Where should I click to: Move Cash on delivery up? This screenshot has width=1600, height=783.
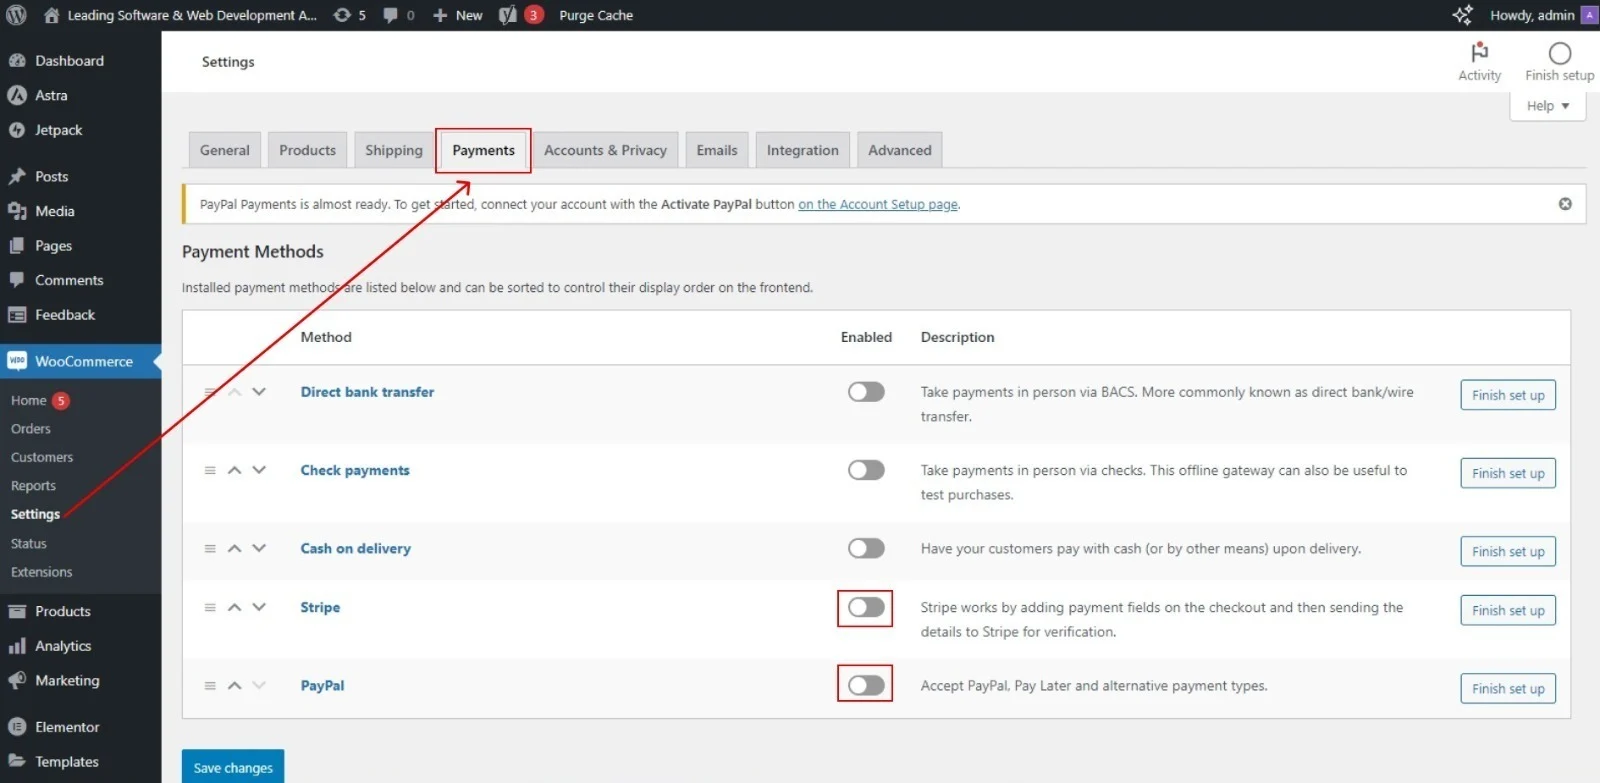pyautogui.click(x=234, y=548)
